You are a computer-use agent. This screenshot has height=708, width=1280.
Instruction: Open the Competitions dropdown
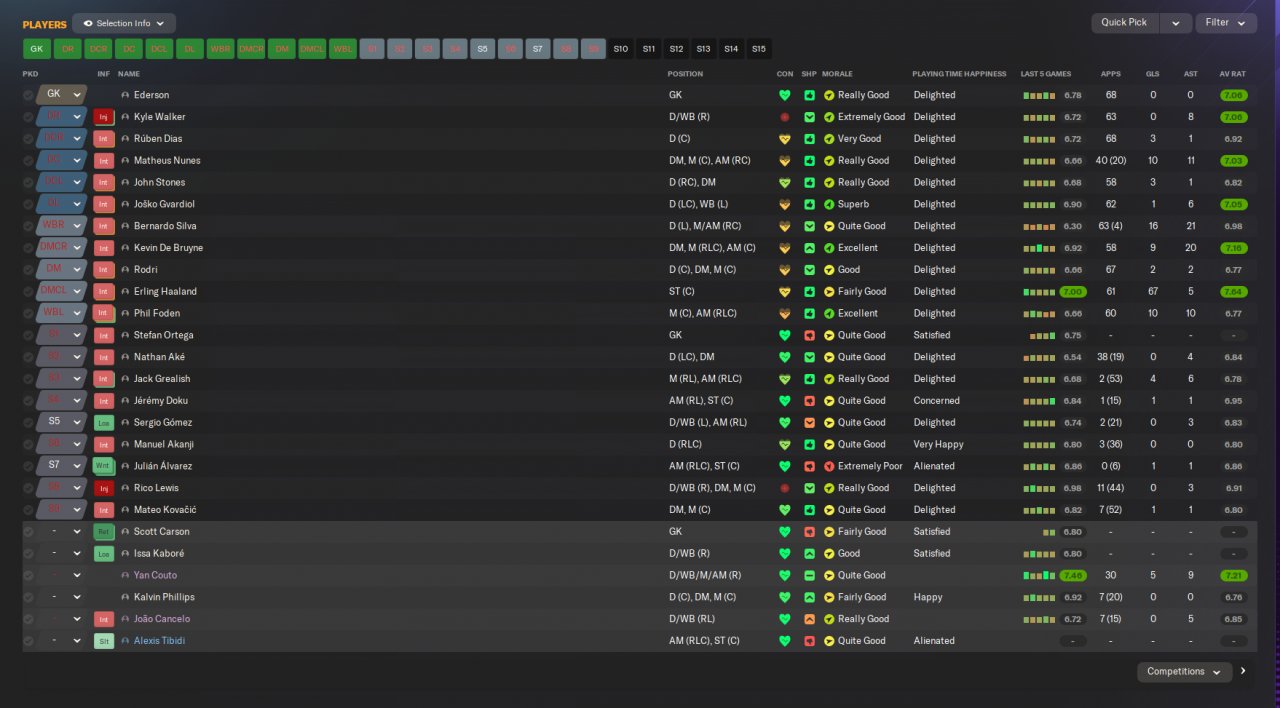[x=1184, y=672]
